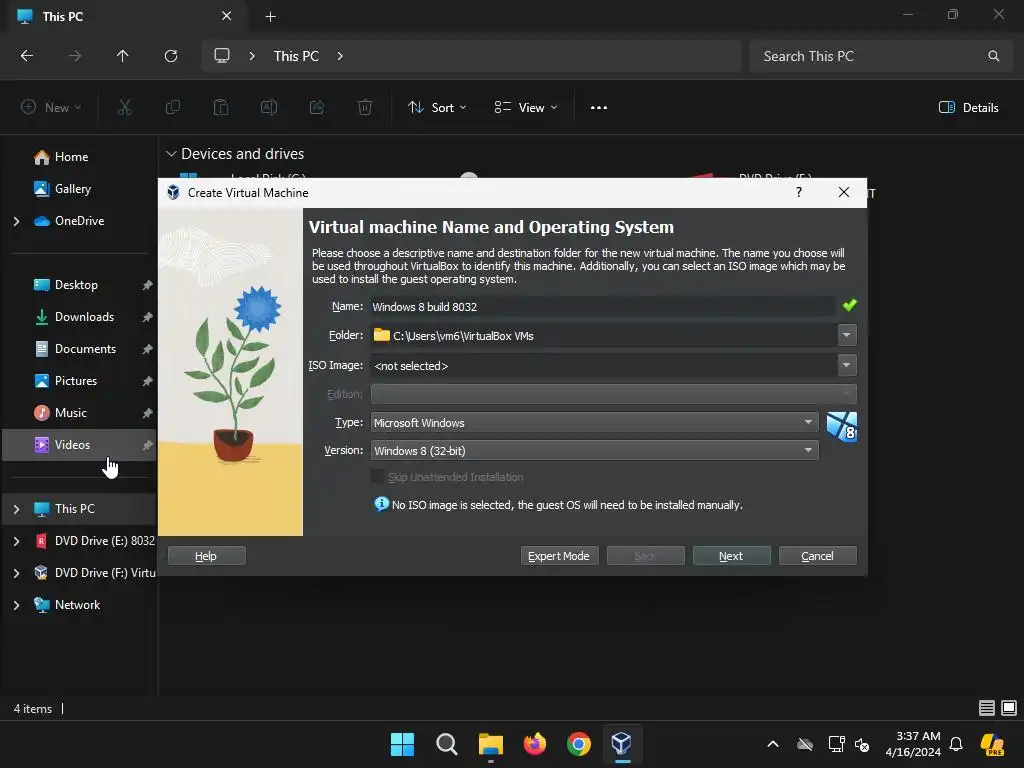Viewport: 1024px width, 768px height.
Task: Open the Sort menu
Action: pos(437,108)
